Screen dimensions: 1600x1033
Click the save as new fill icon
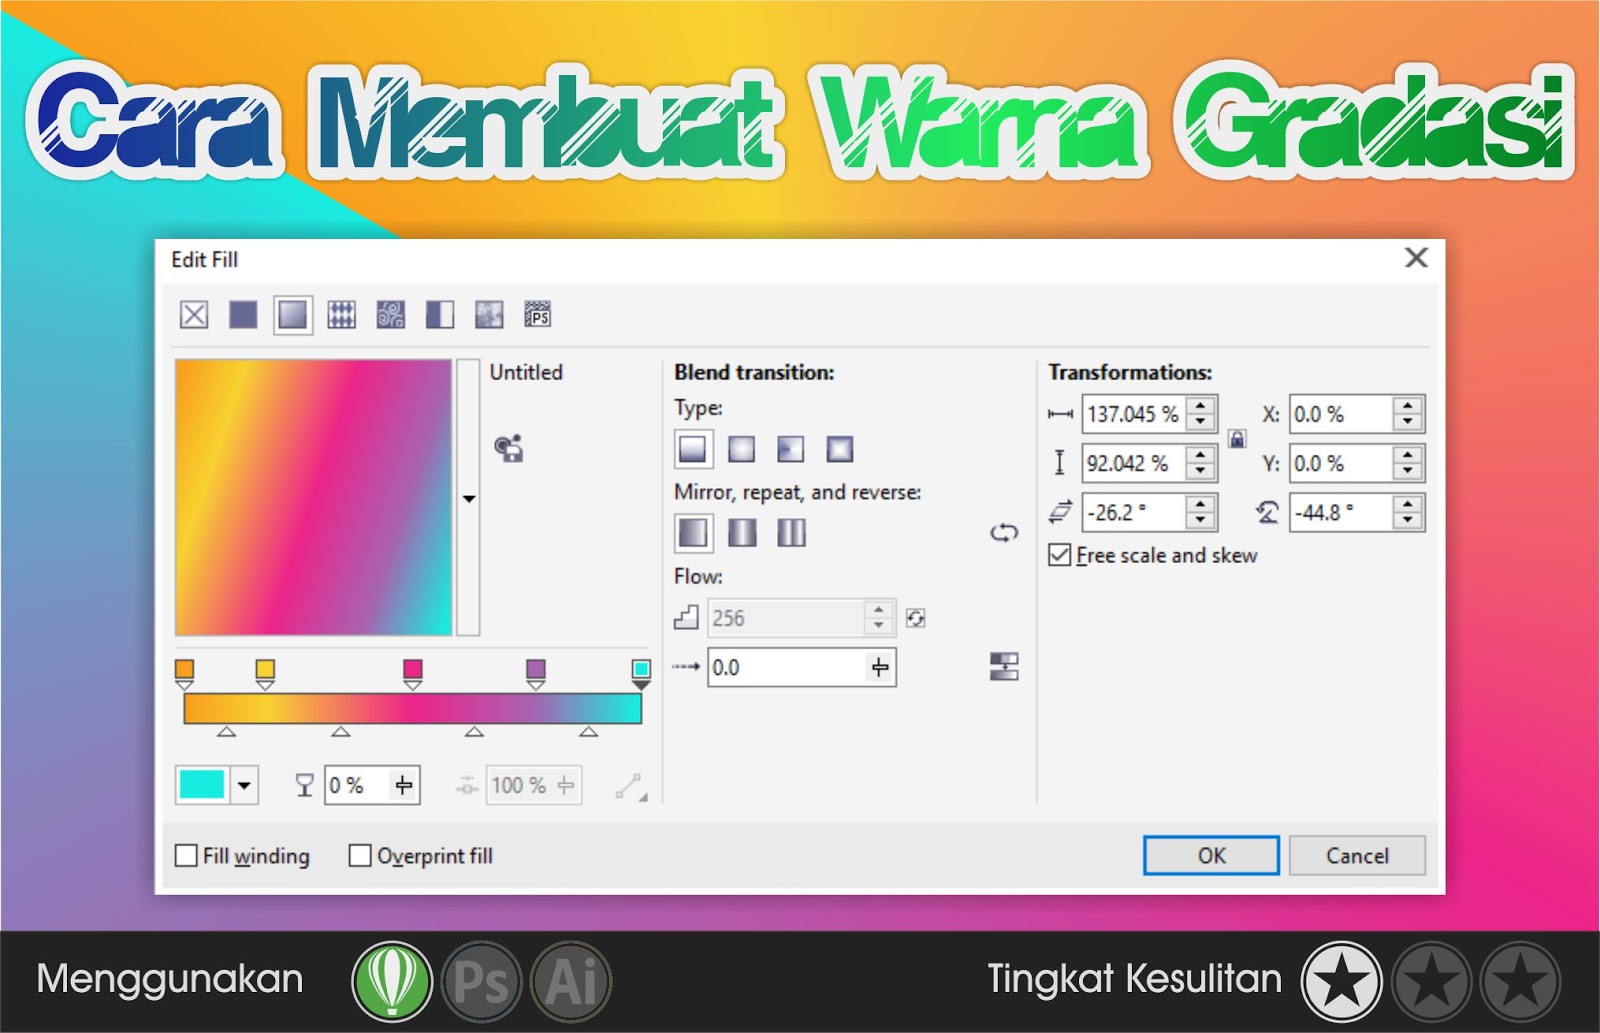pyautogui.click(x=509, y=448)
